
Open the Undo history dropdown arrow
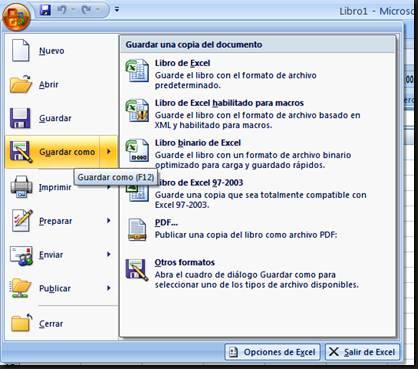(x=73, y=10)
